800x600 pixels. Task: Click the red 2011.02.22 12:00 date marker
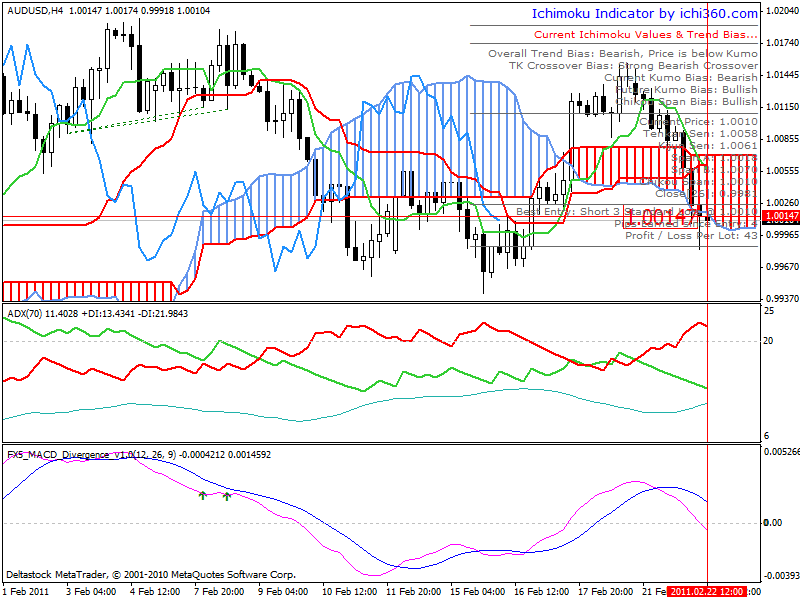(707, 592)
